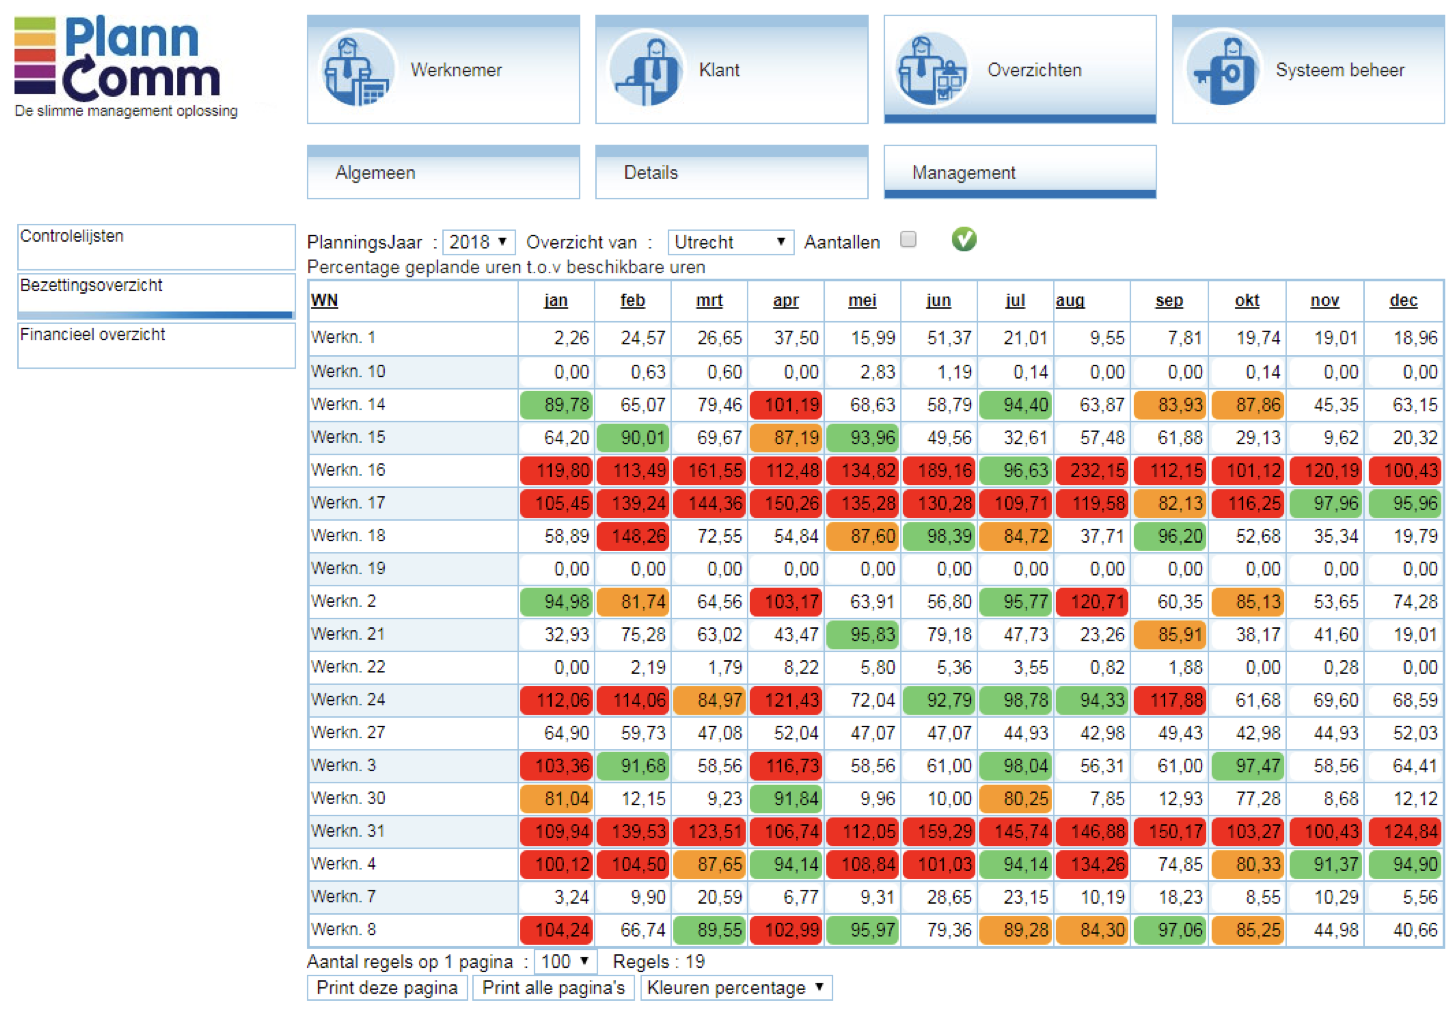Open Controlelijsten in the sidebar

(x=156, y=245)
